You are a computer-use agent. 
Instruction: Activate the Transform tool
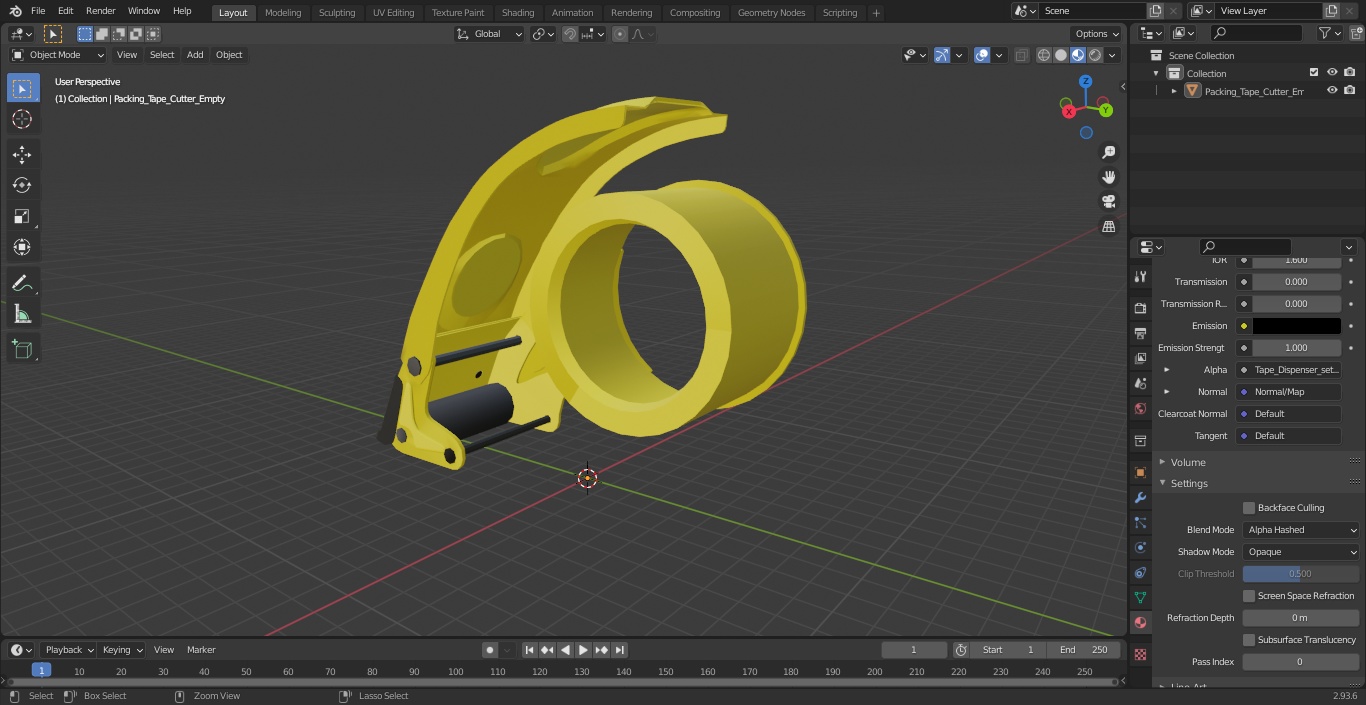tap(22, 247)
